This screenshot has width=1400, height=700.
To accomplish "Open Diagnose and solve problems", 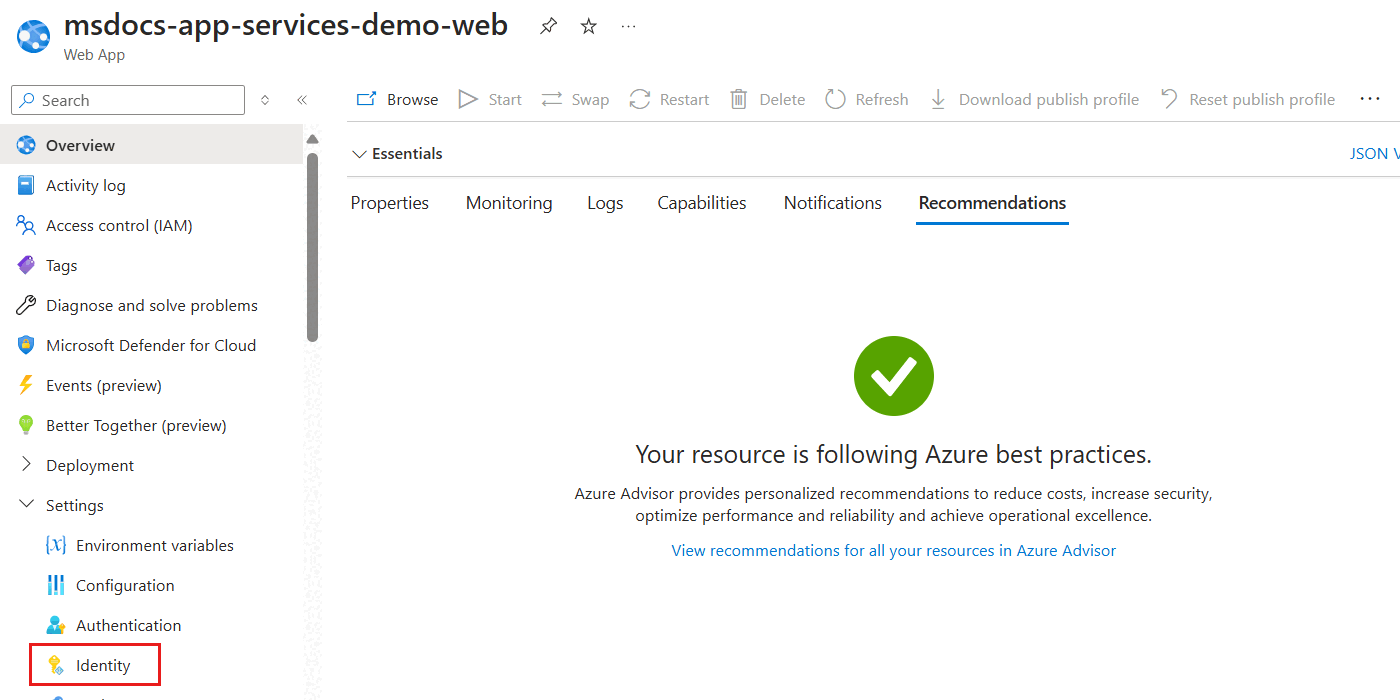I will point(152,305).
